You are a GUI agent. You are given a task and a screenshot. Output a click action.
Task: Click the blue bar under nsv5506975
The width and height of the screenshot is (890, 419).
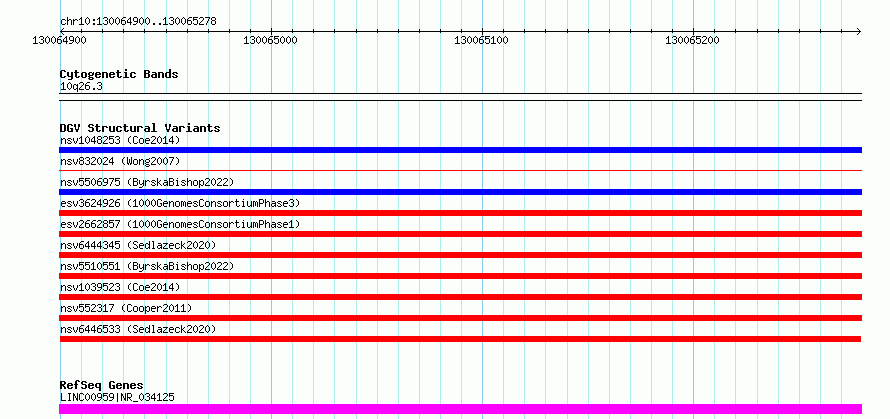[460, 192]
